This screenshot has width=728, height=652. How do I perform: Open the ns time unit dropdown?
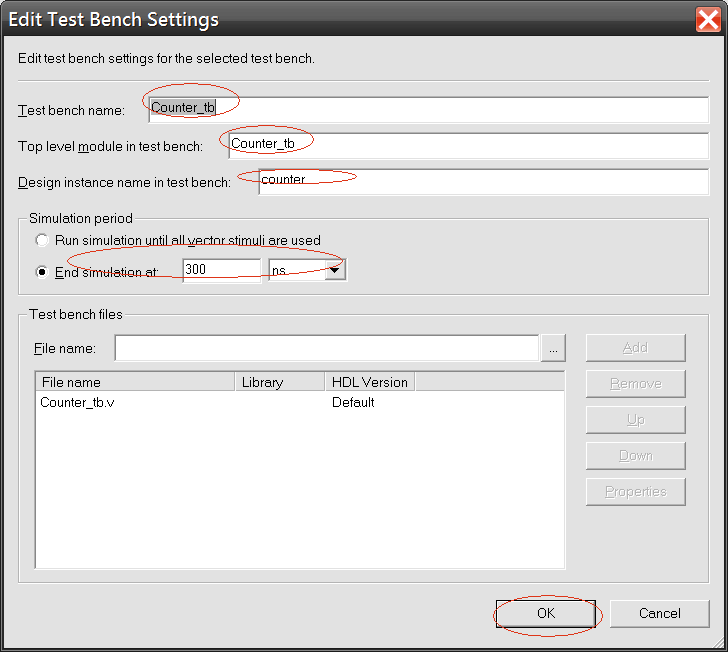pyautogui.click(x=336, y=270)
